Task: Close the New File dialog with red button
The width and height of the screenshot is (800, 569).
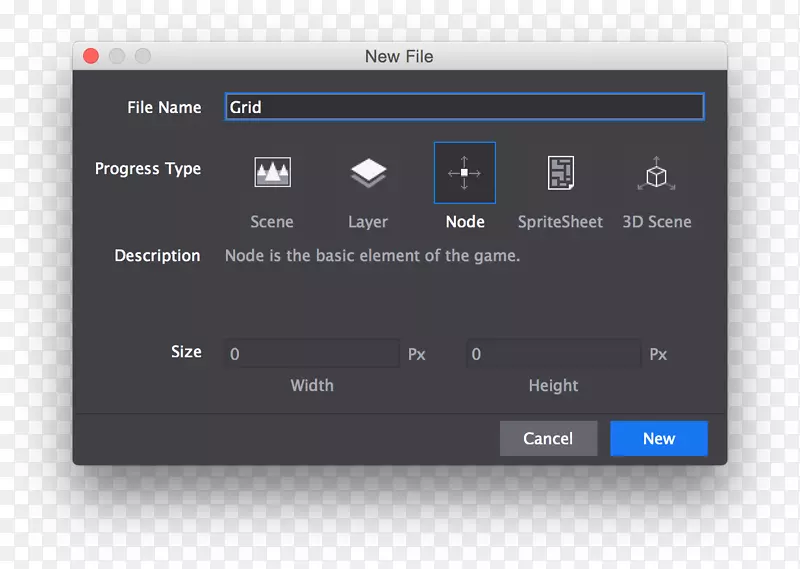Action: click(91, 56)
